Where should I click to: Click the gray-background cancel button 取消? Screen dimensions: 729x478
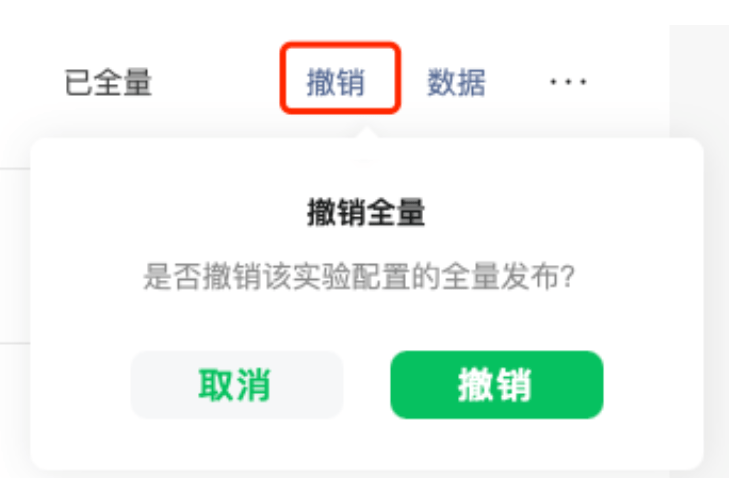tap(237, 385)
